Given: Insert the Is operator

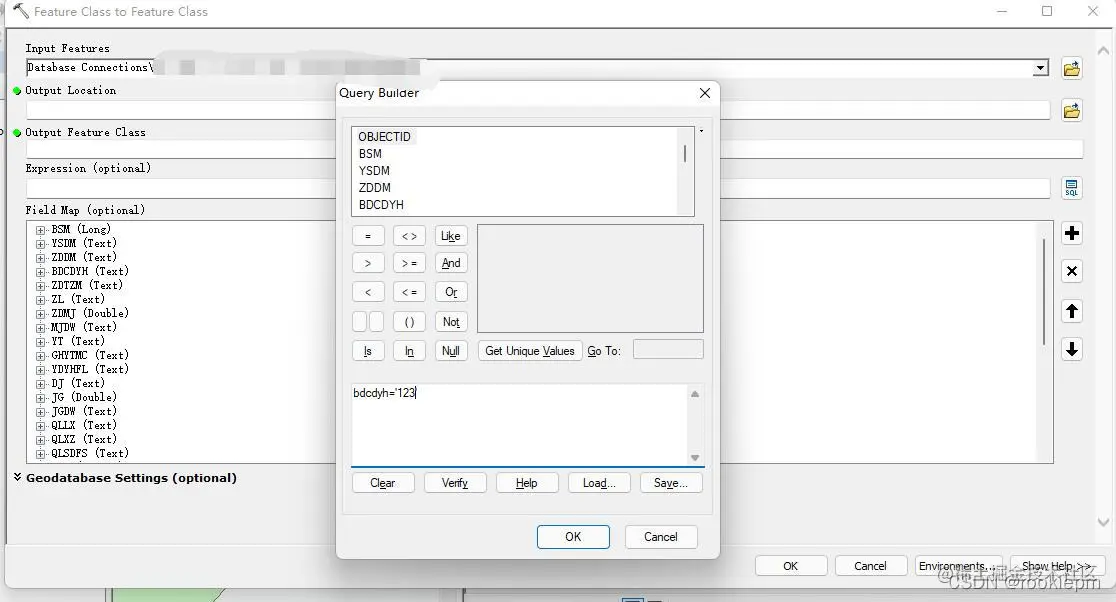Looking at the screenshot, I should coord(368,351).
